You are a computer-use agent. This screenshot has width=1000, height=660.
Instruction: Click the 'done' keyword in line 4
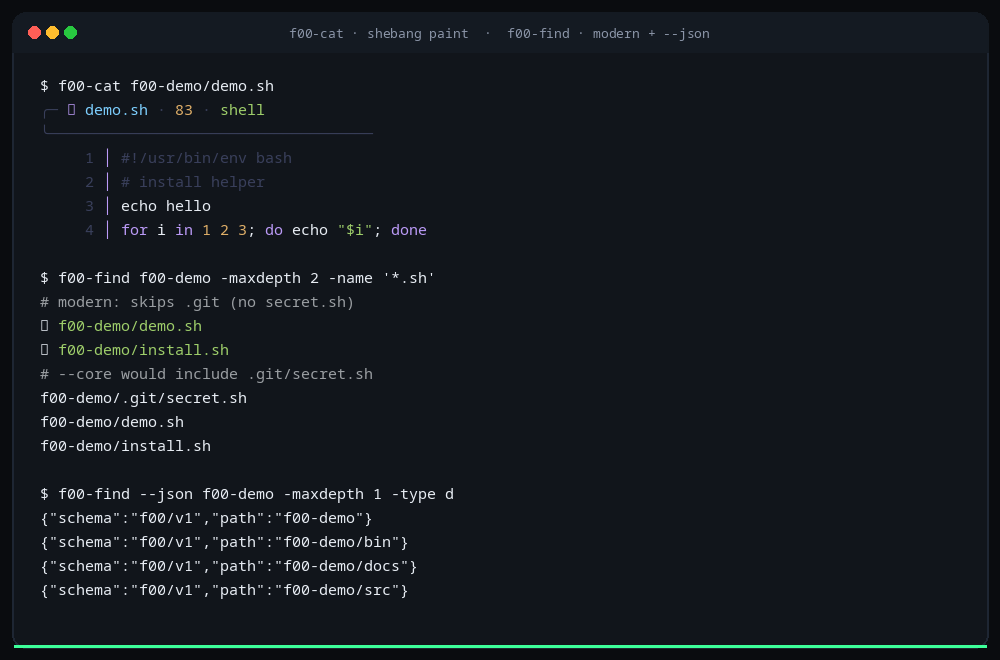[x=409, y=230]
